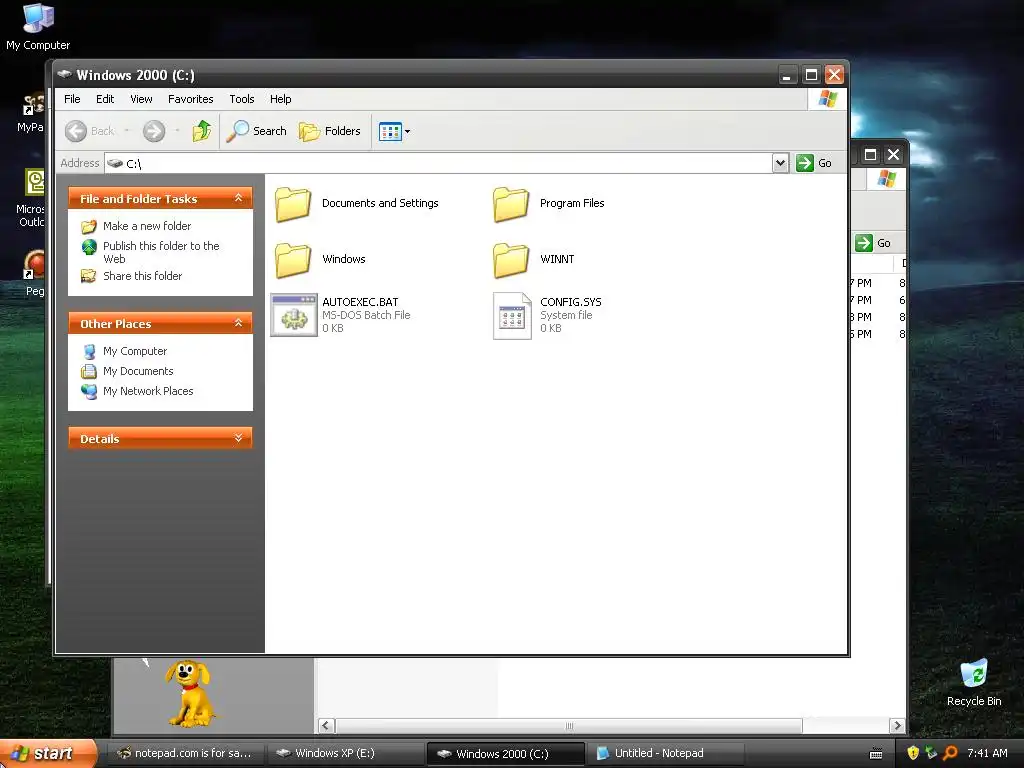
Task: Go to My Computer in Other Places
Action: pyautogui.click(x=135, y=351)
